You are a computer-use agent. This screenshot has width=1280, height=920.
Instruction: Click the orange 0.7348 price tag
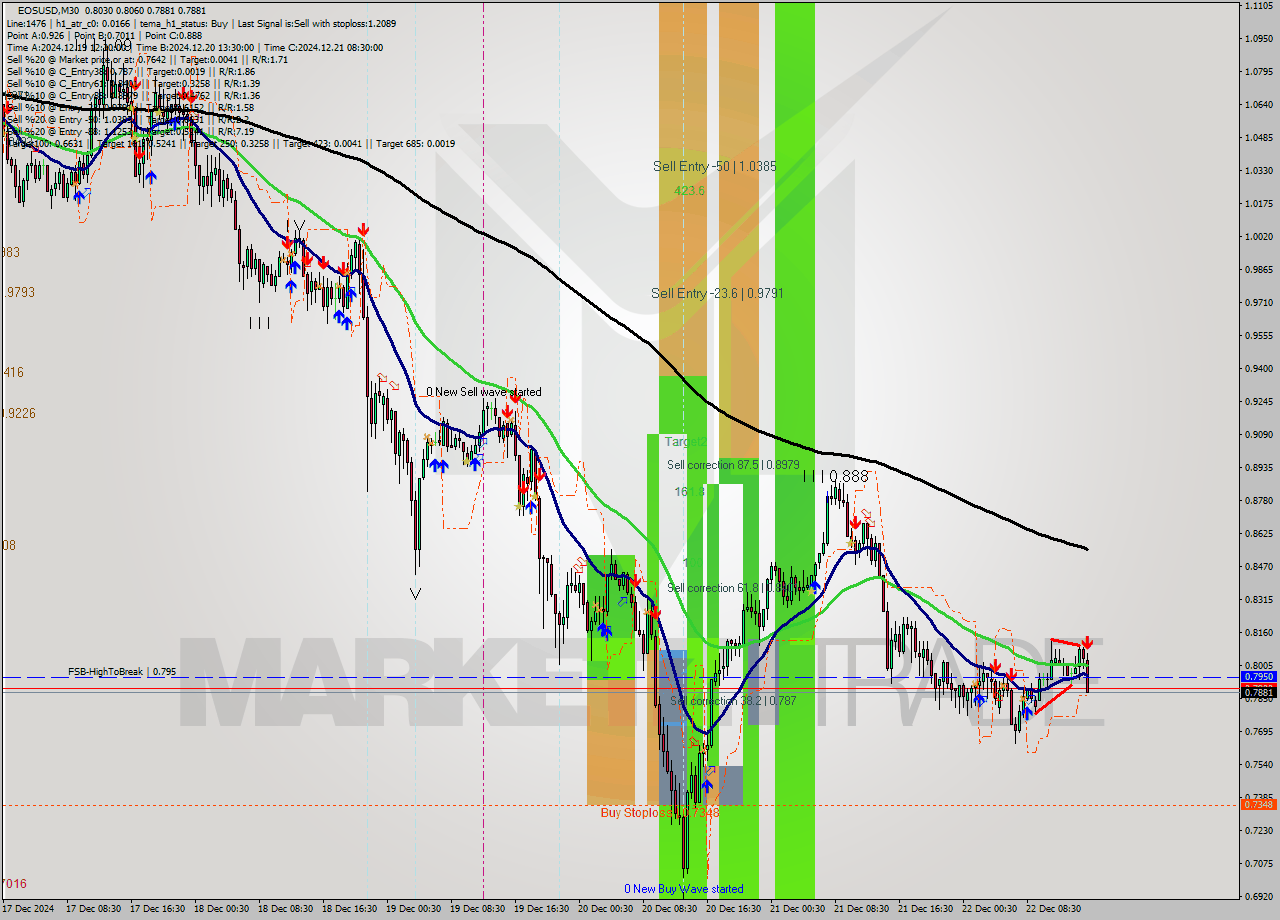[x=1258, y=805]
